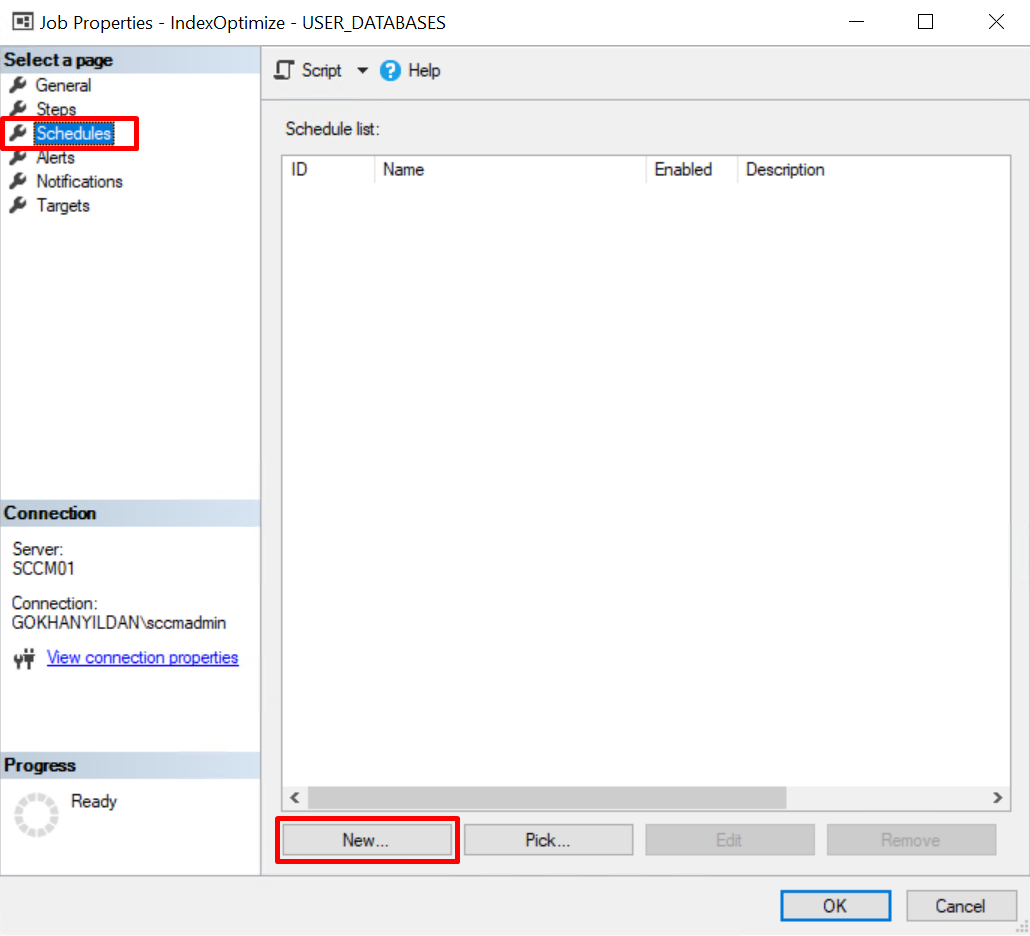The image size is (1030, 936).
Task: Click the Script toolbar button
Action: (309, 70)
